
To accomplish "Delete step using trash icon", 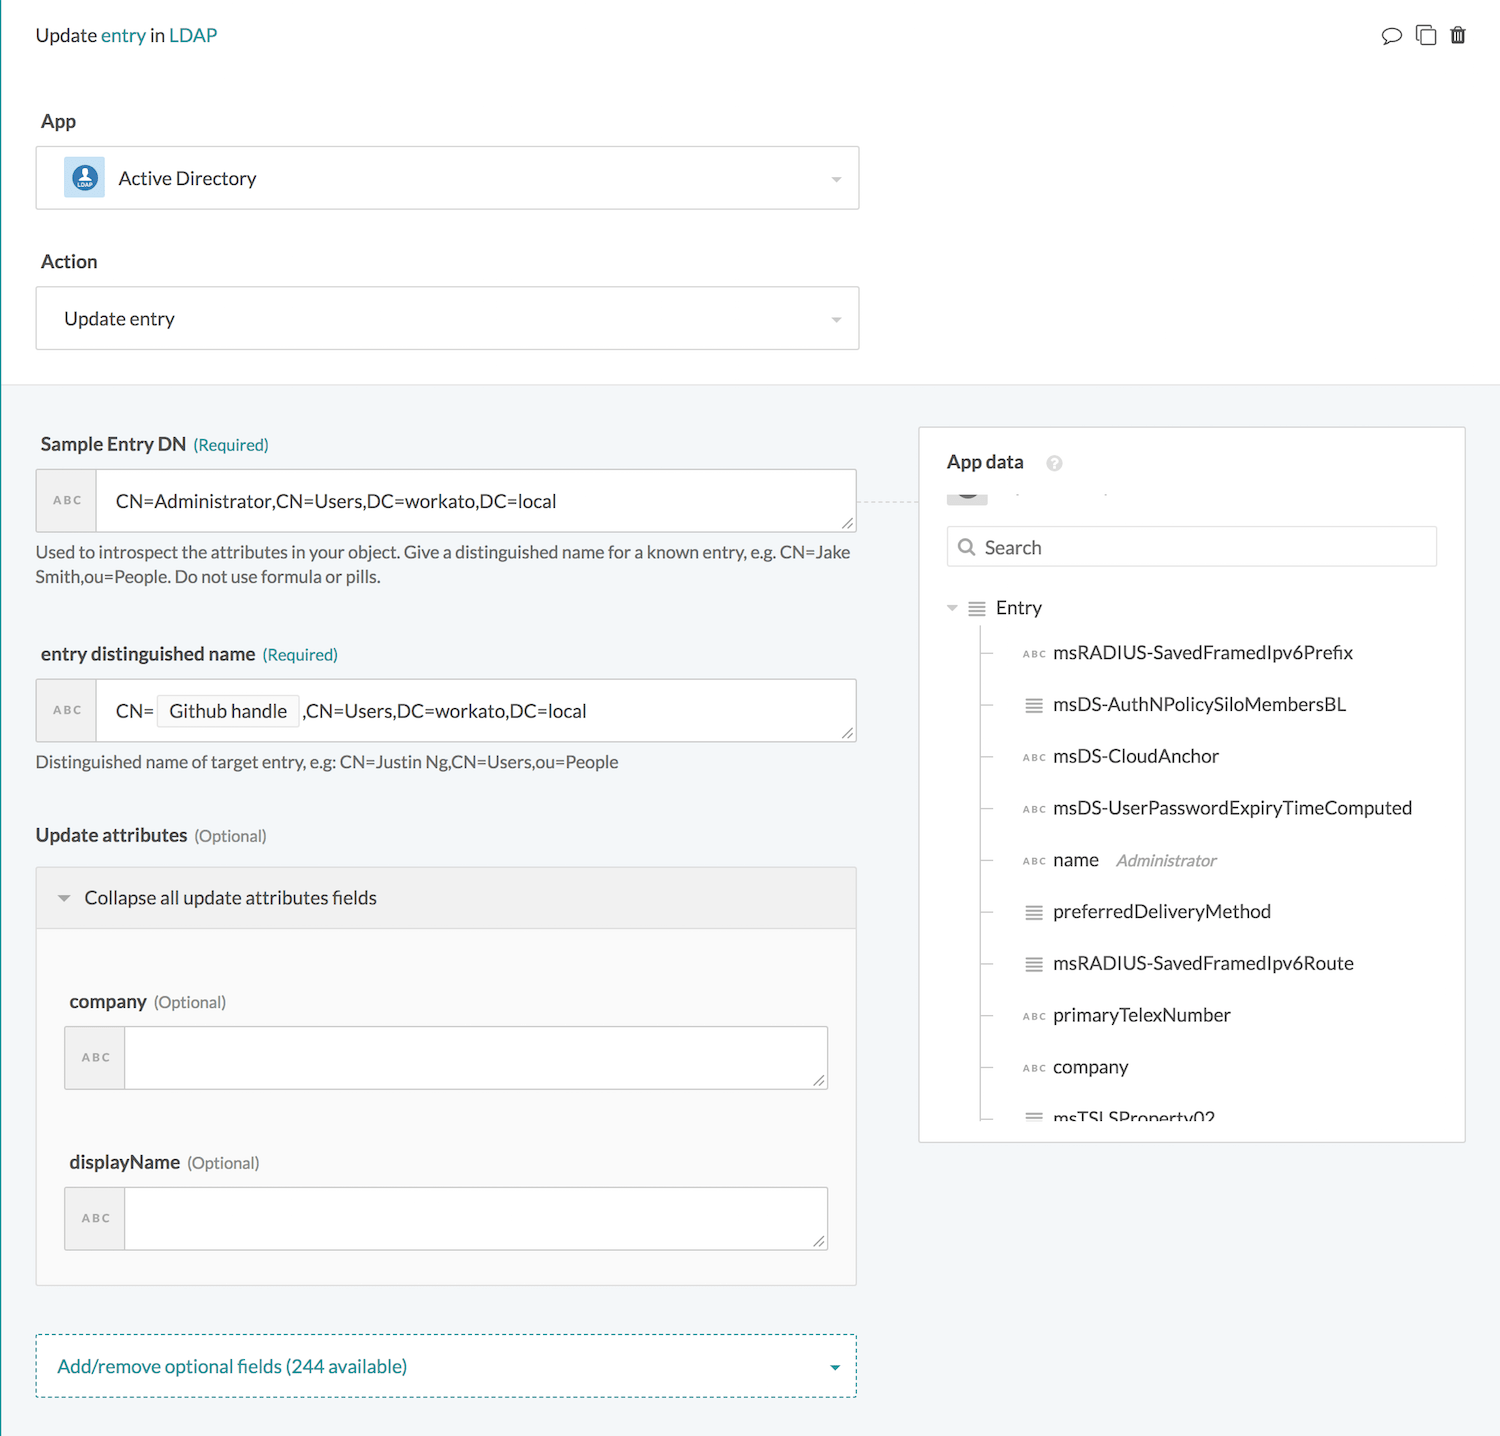I will [x=1458, y=36].
